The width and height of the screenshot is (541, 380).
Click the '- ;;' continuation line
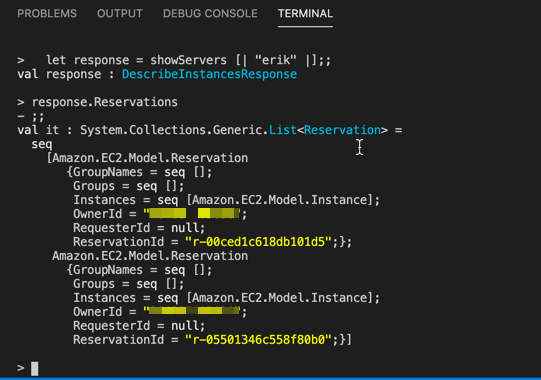point(31,116)
